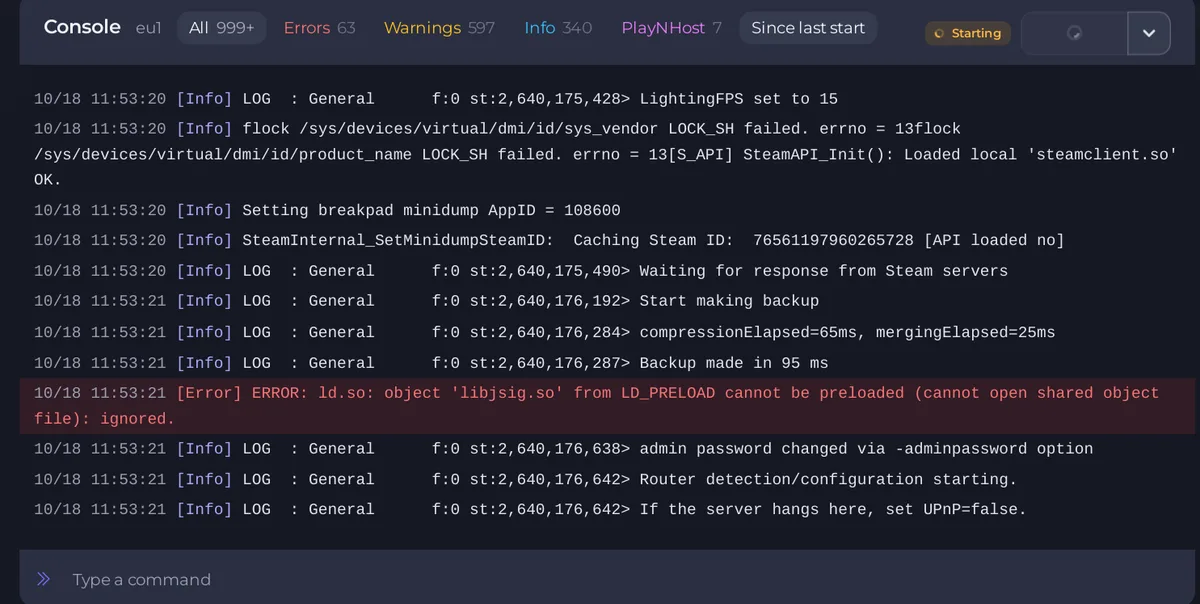1200x604 pixels.
Task: Click the LightingFPS set to 15 line
Action: point(436,99)
